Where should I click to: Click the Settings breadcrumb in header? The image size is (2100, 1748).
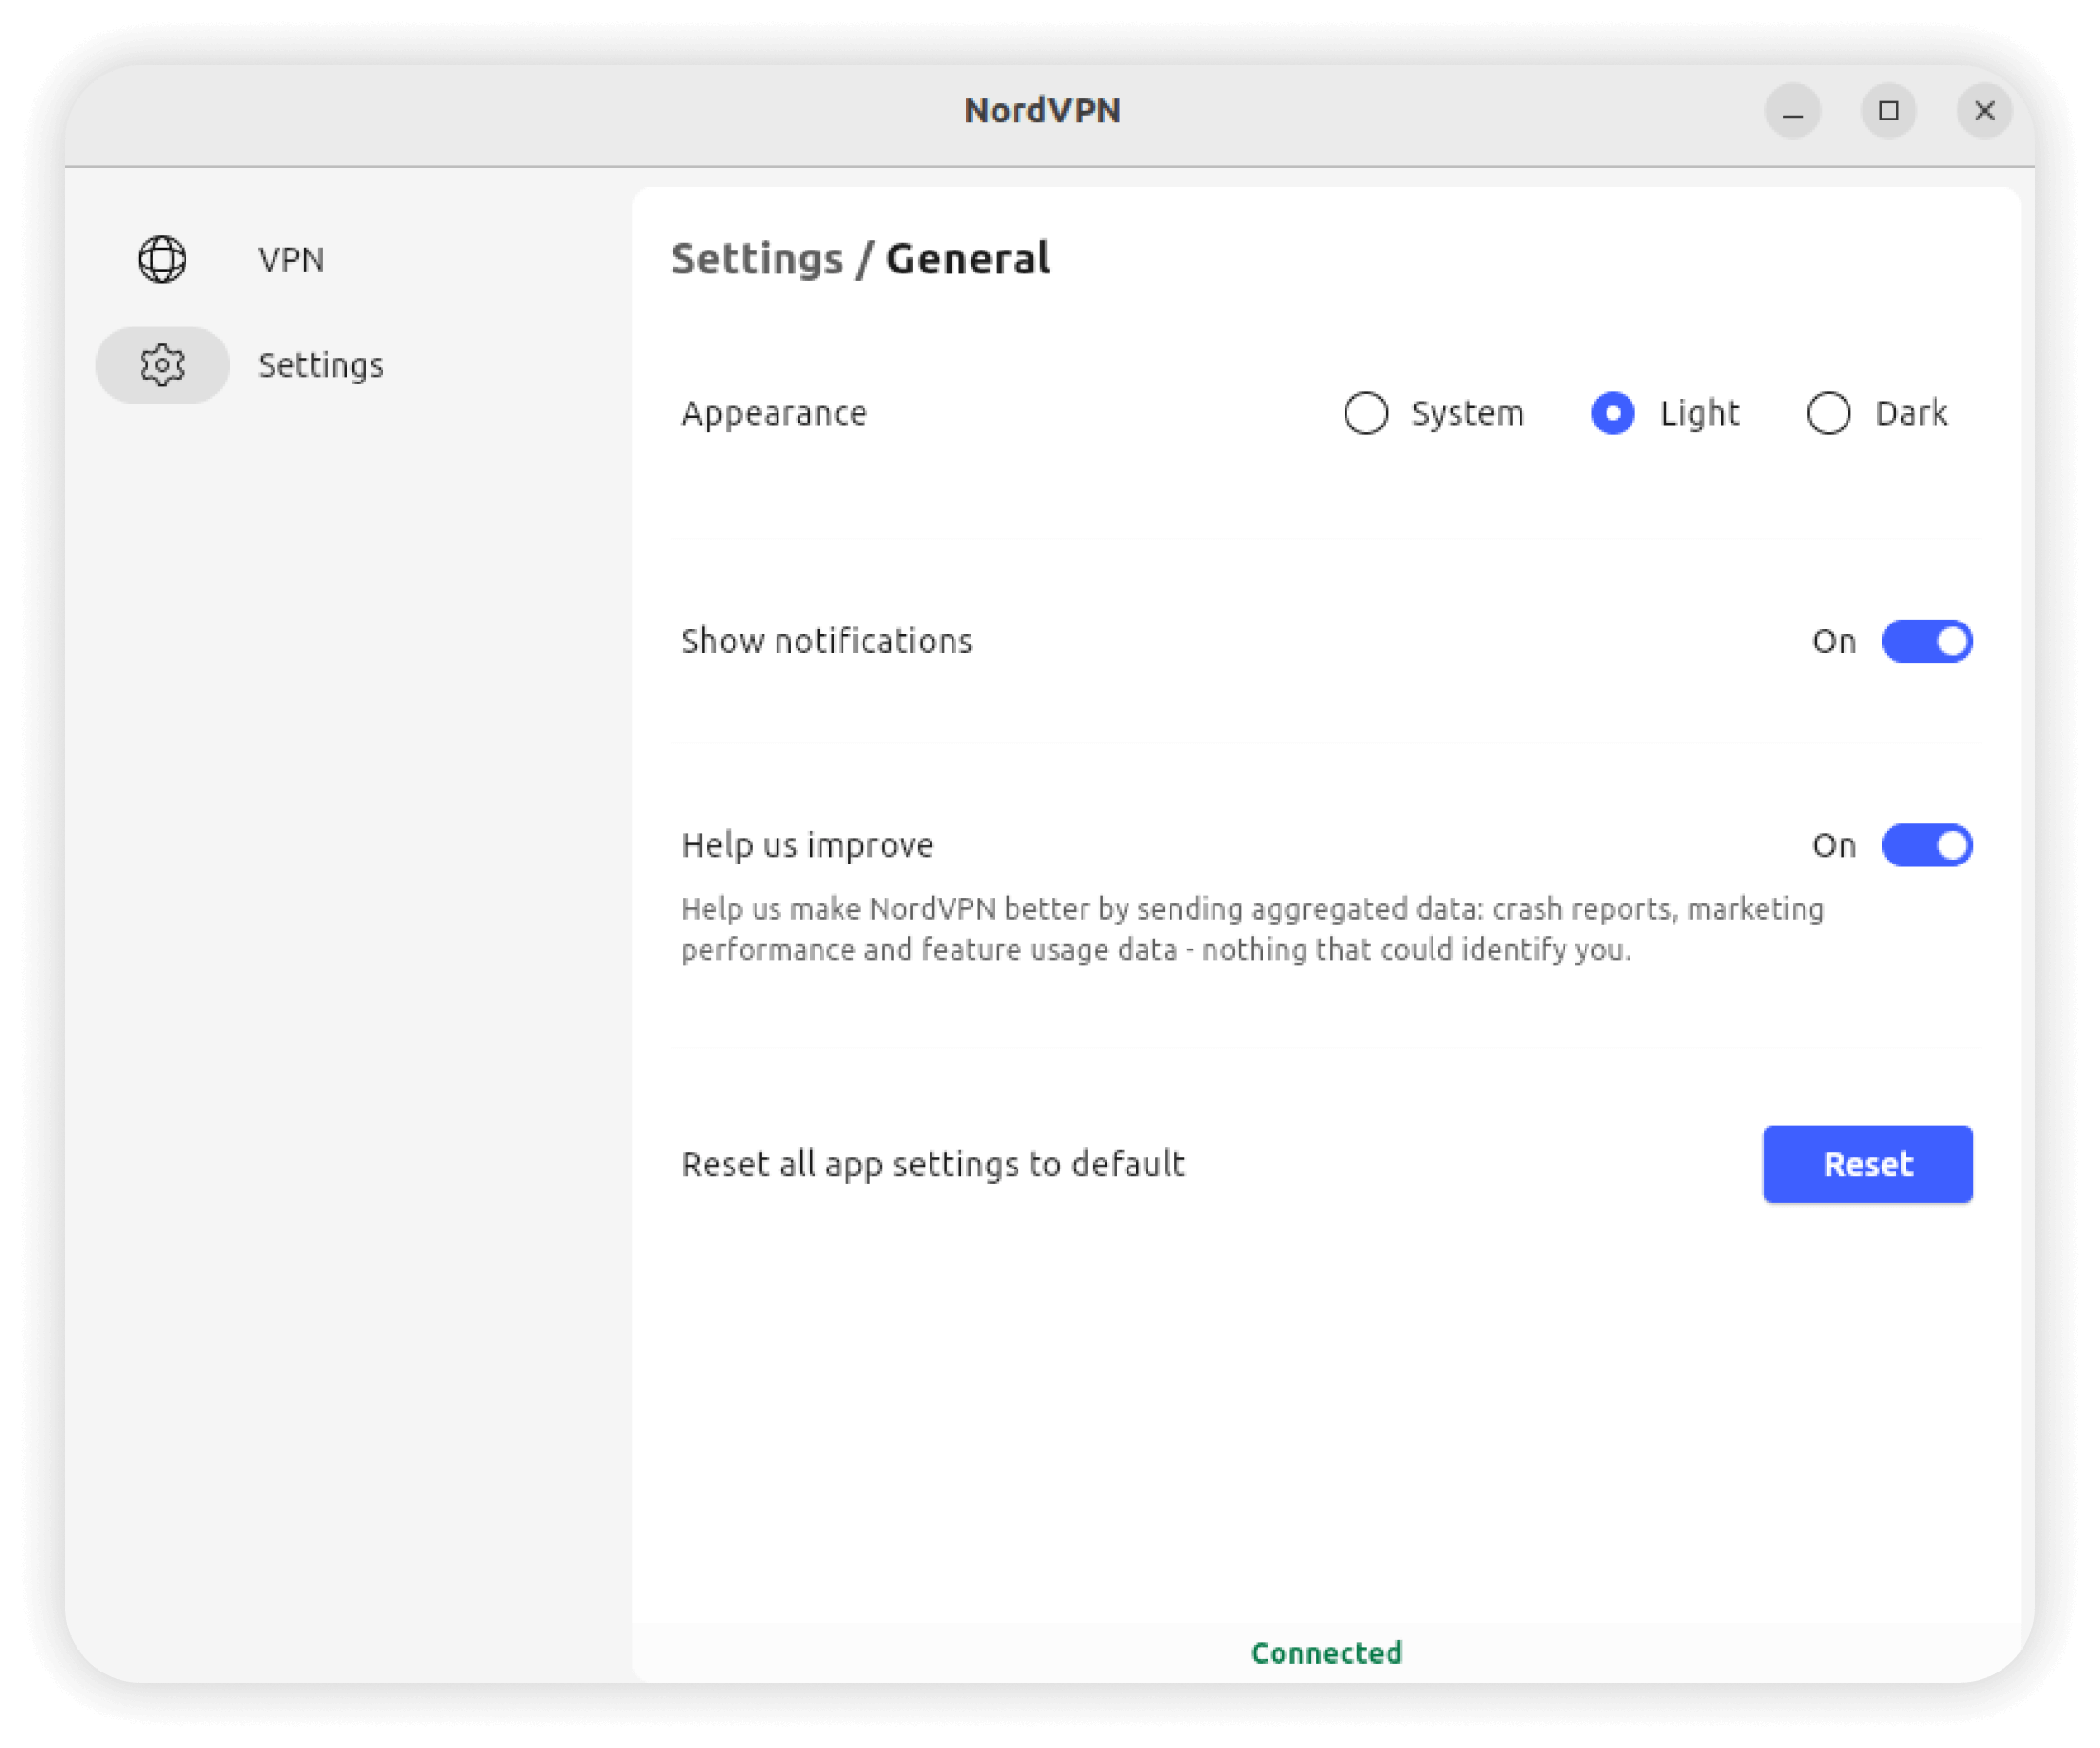(757, 259)
